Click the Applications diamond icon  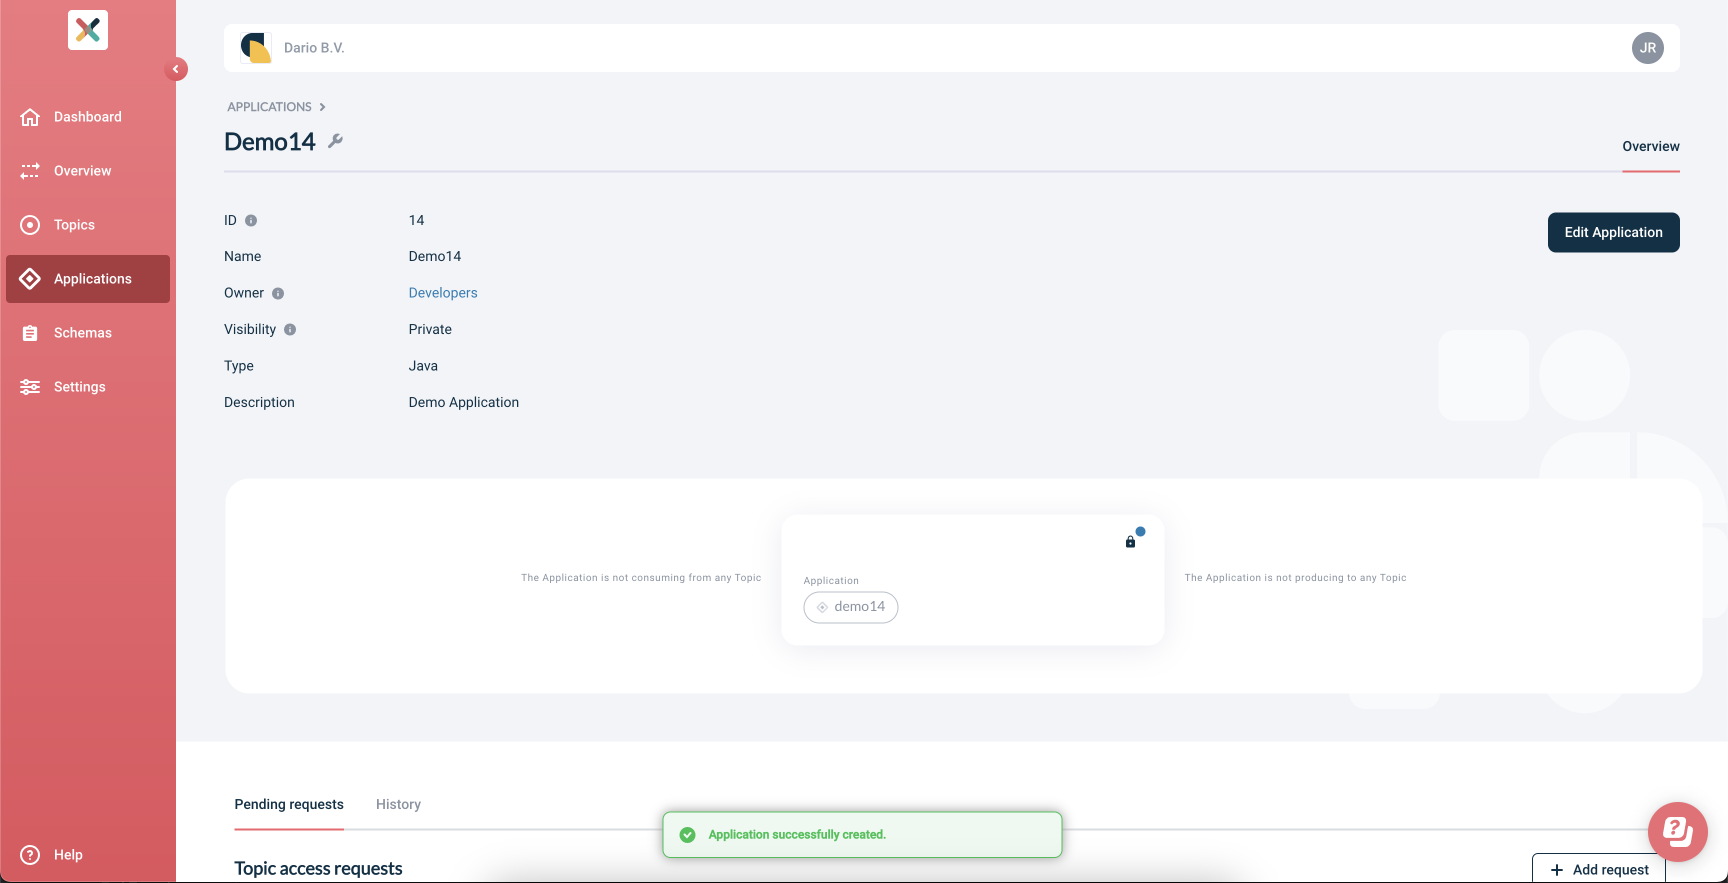30,279
